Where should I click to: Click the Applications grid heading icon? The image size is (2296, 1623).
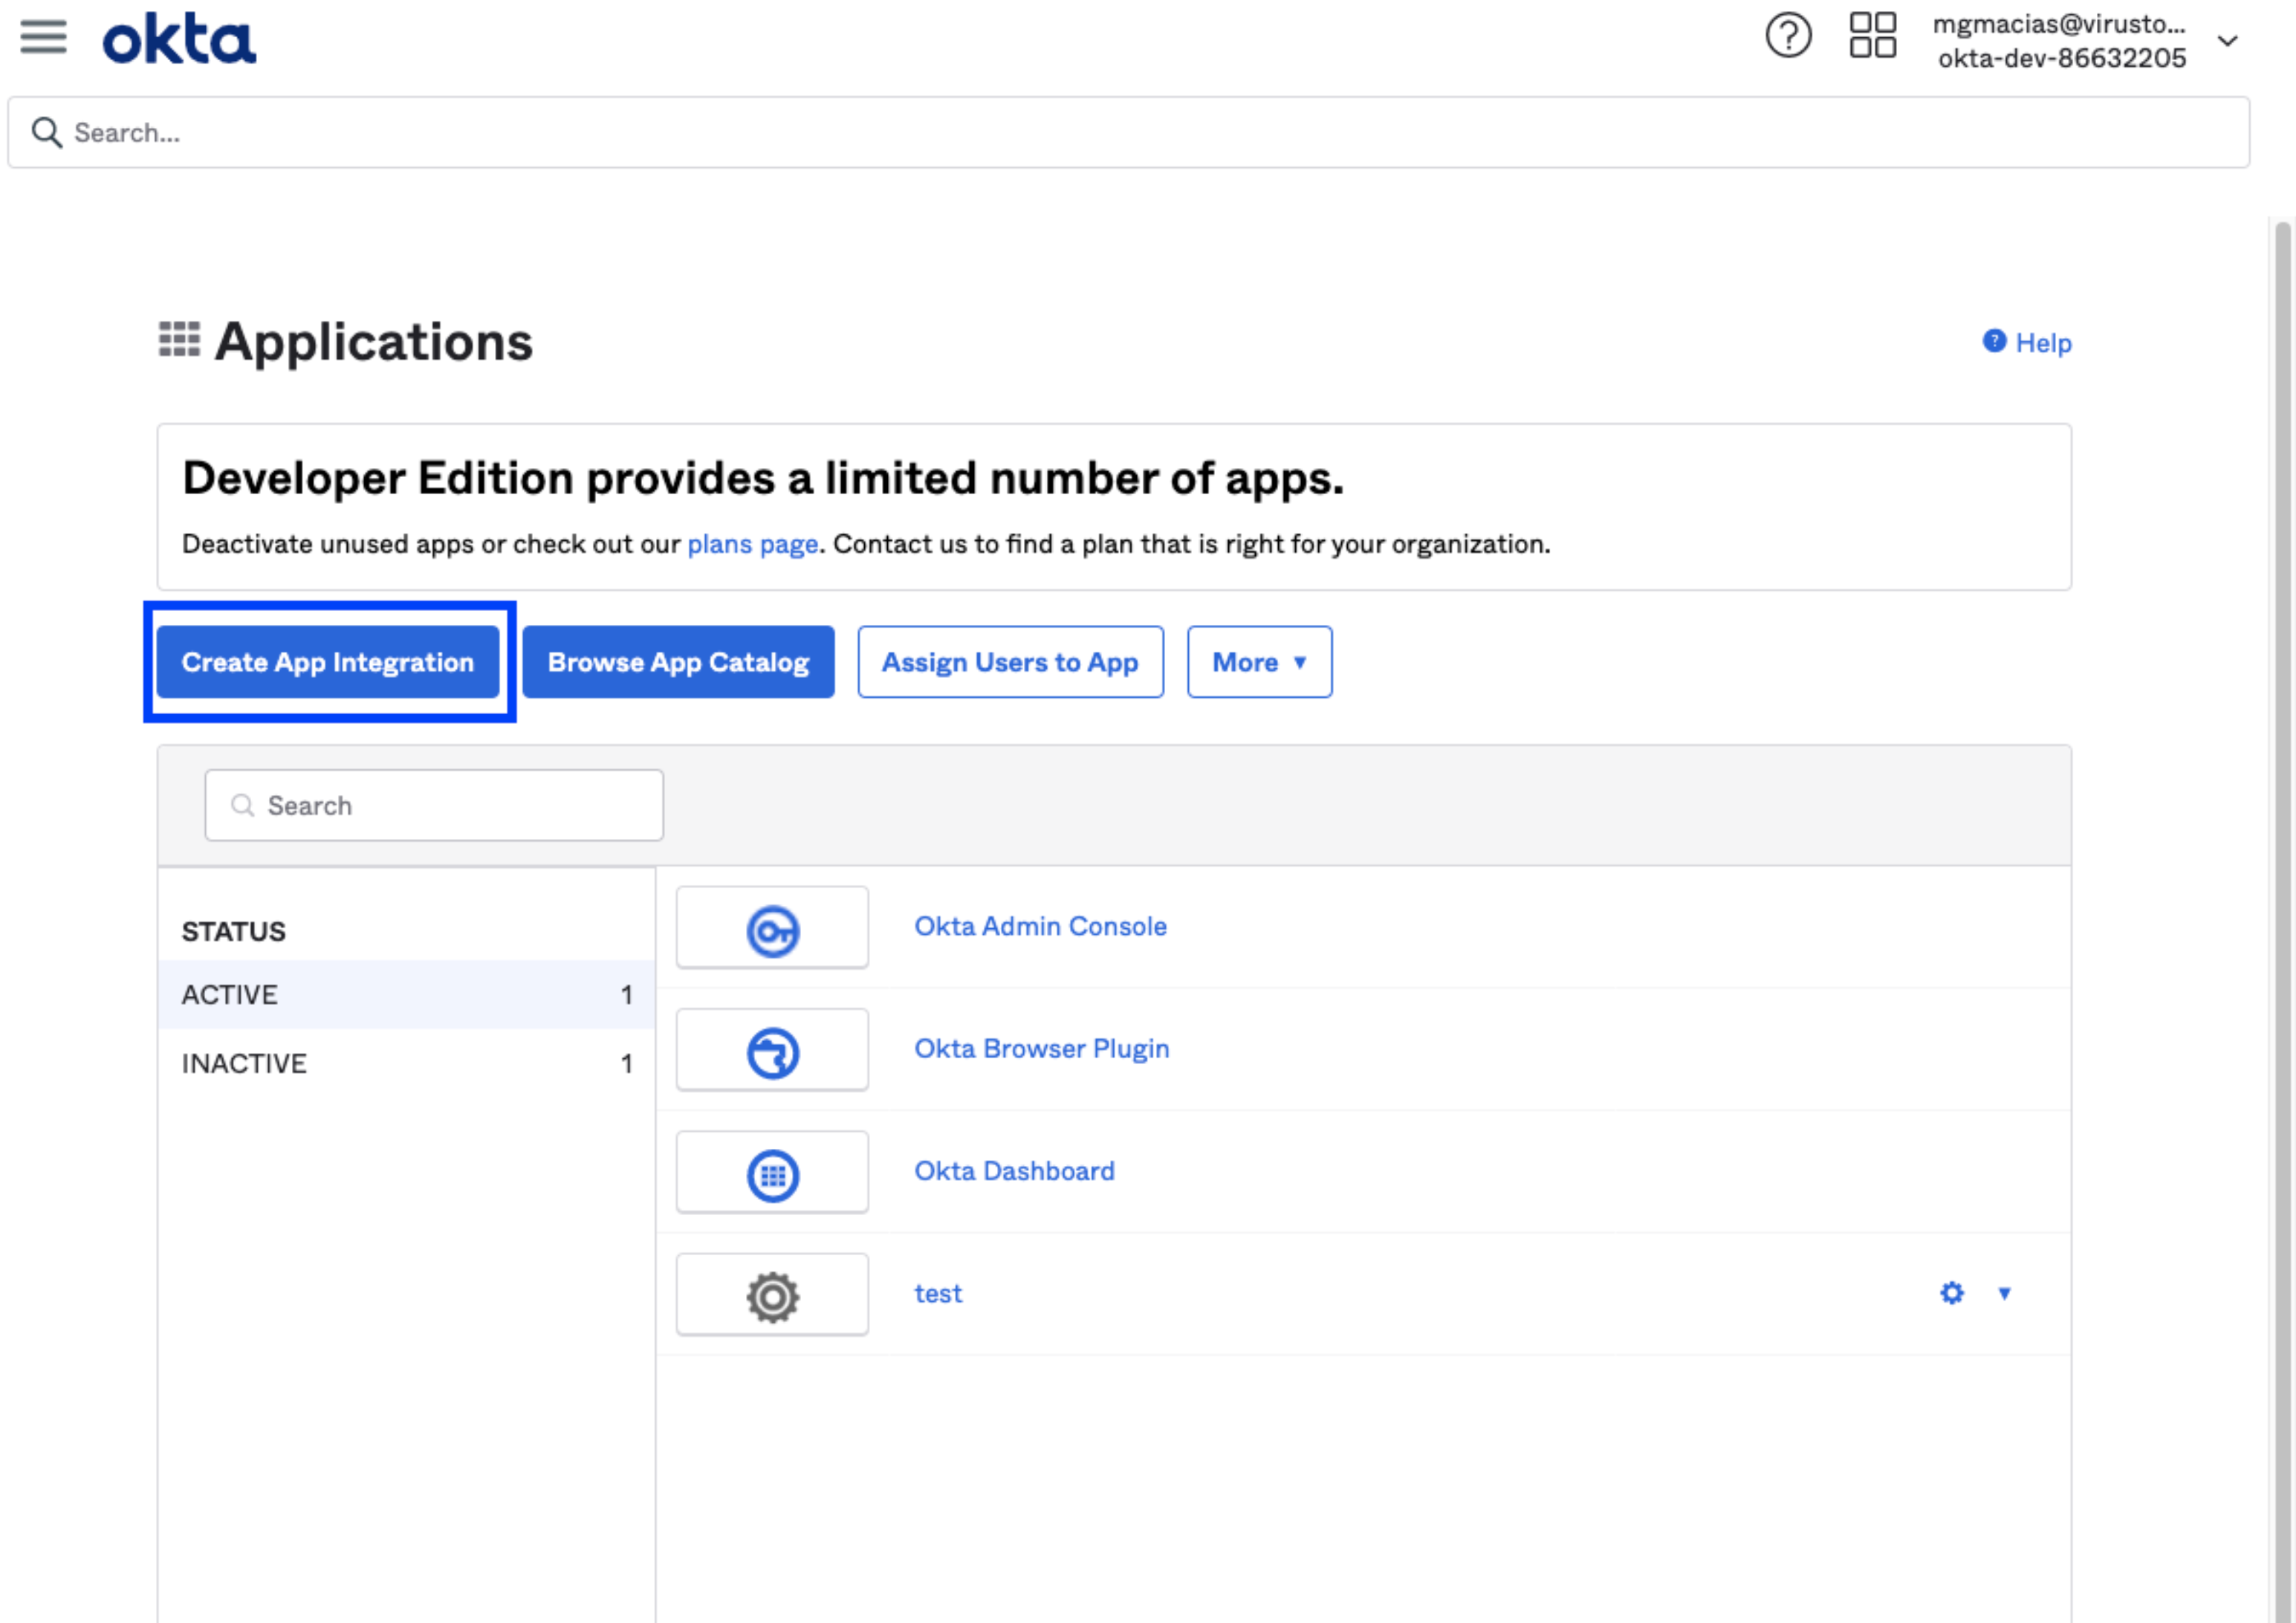point(179,340)
